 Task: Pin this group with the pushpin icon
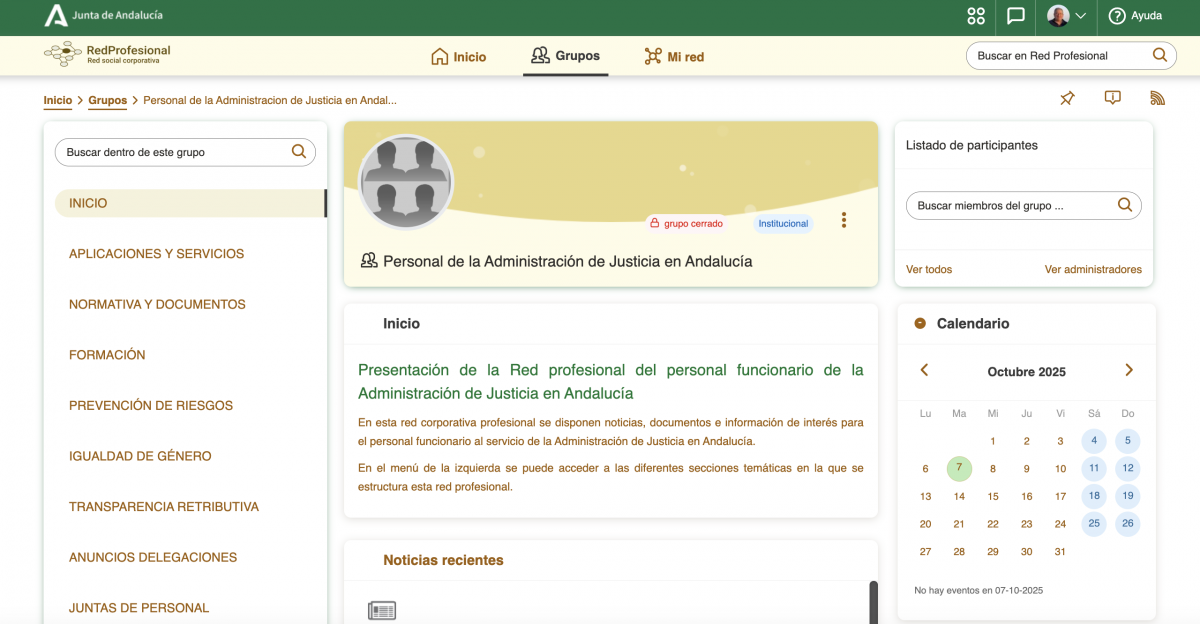[x=1067, y=98]
